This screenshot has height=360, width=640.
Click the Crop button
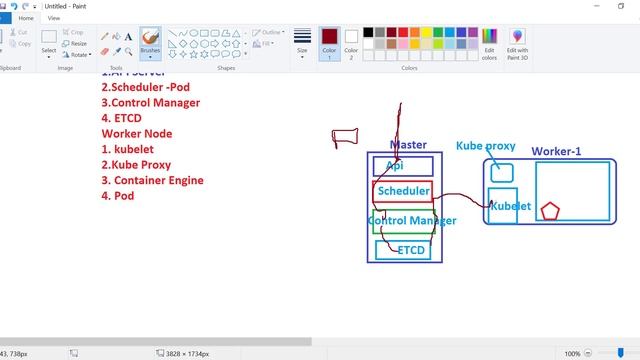(73, 32)
